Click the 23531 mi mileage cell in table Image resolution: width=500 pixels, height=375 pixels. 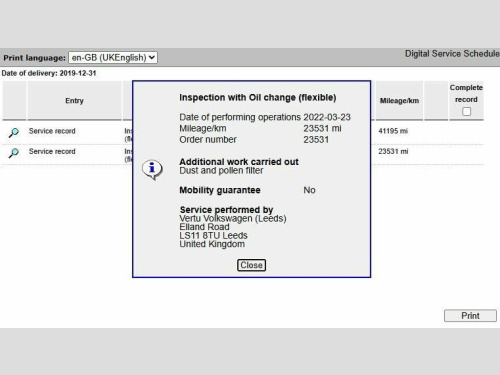(x=393, y=151)
